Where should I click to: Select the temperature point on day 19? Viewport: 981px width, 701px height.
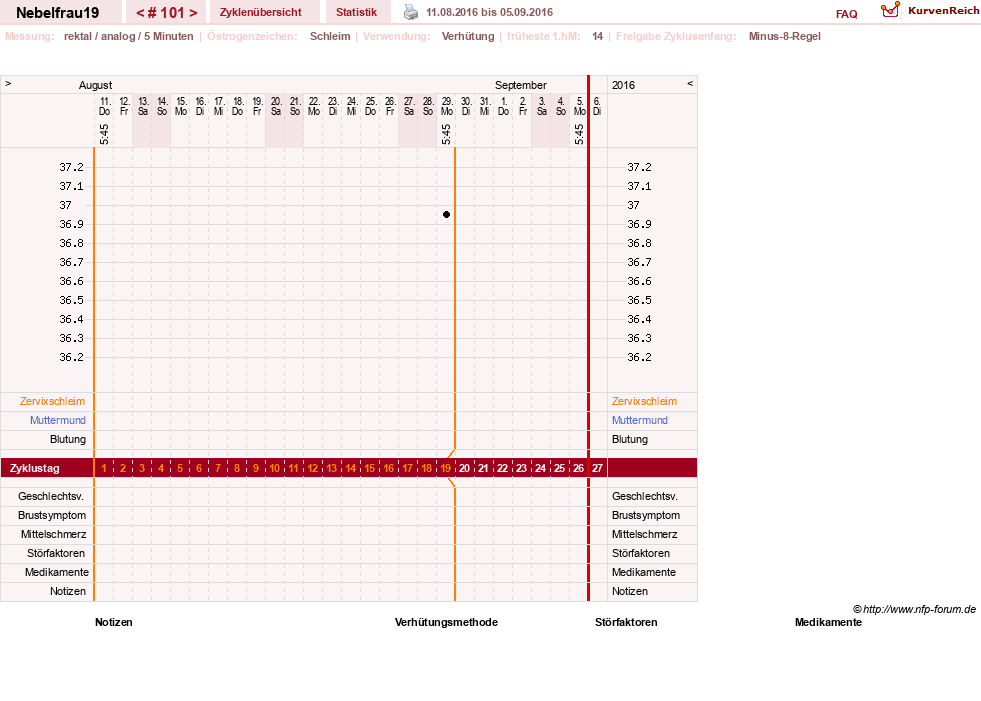point(446,215)
